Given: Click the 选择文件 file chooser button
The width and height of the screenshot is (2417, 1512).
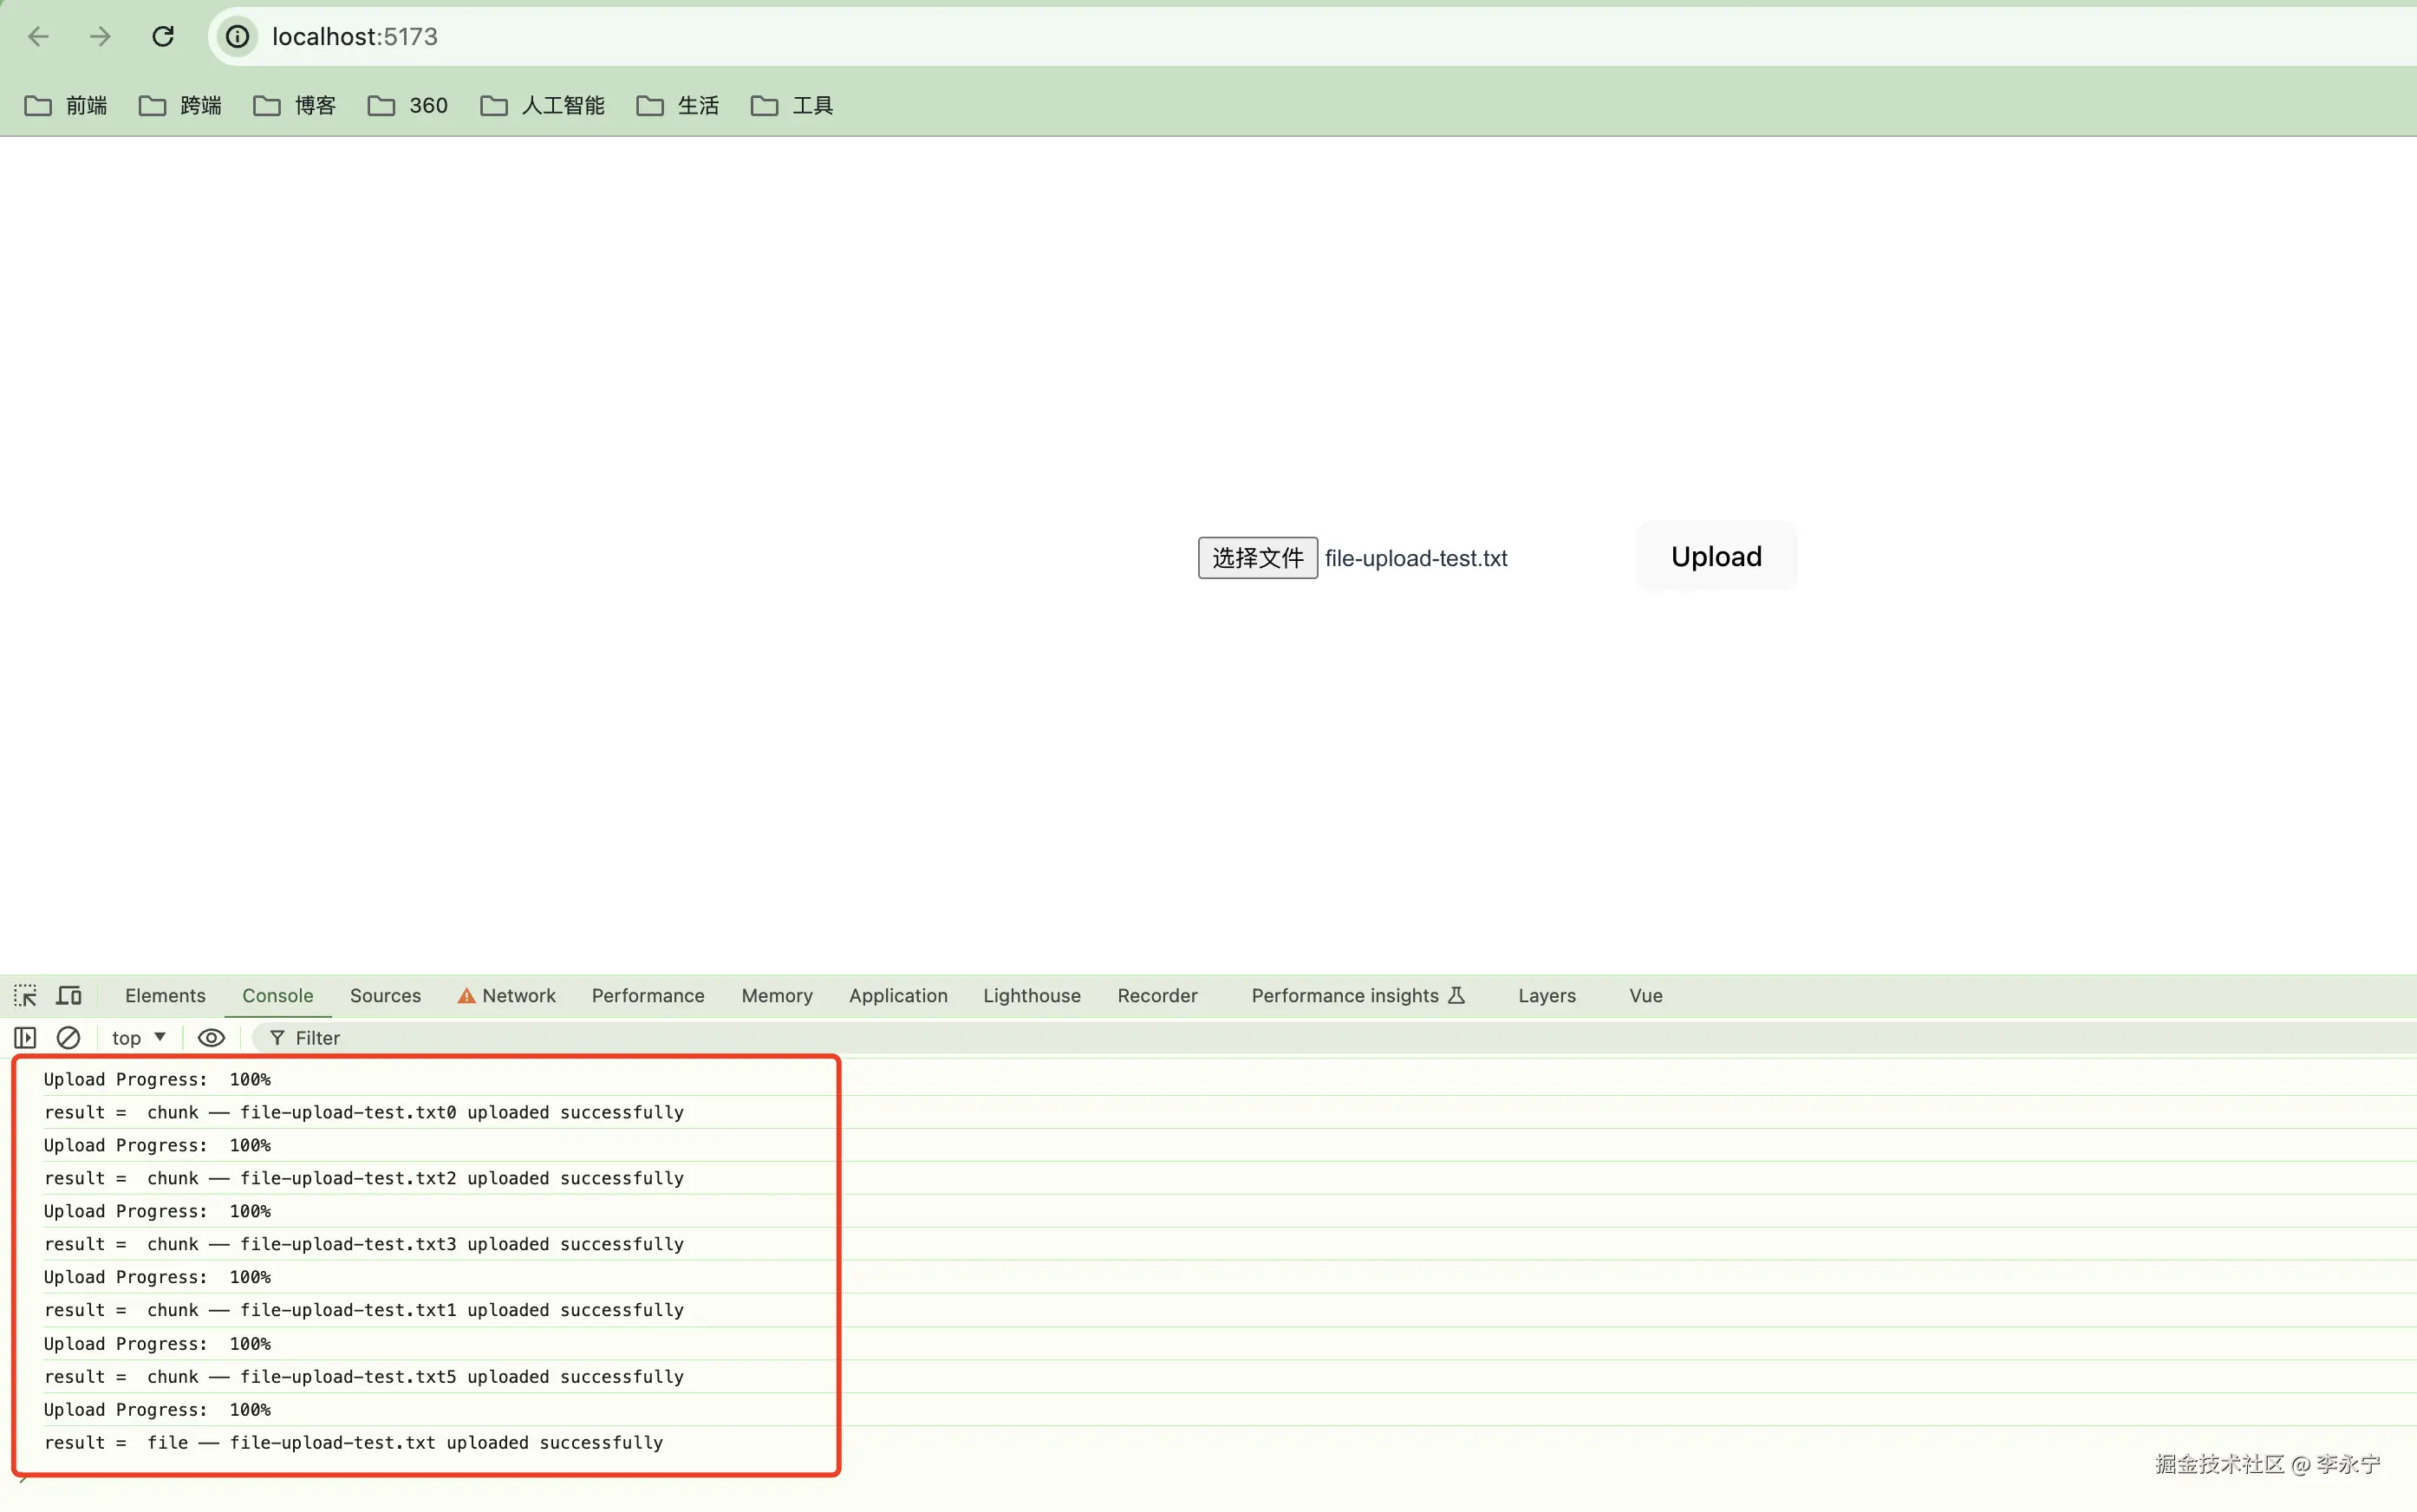Looking at the screenshot, I should (1257, 558).
